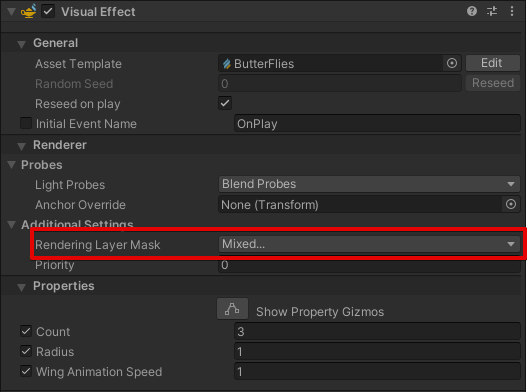The width and height of the screenshot is (532, 392).
Task: Click the Rendering Layer Mask label
Action: (98, 245)
